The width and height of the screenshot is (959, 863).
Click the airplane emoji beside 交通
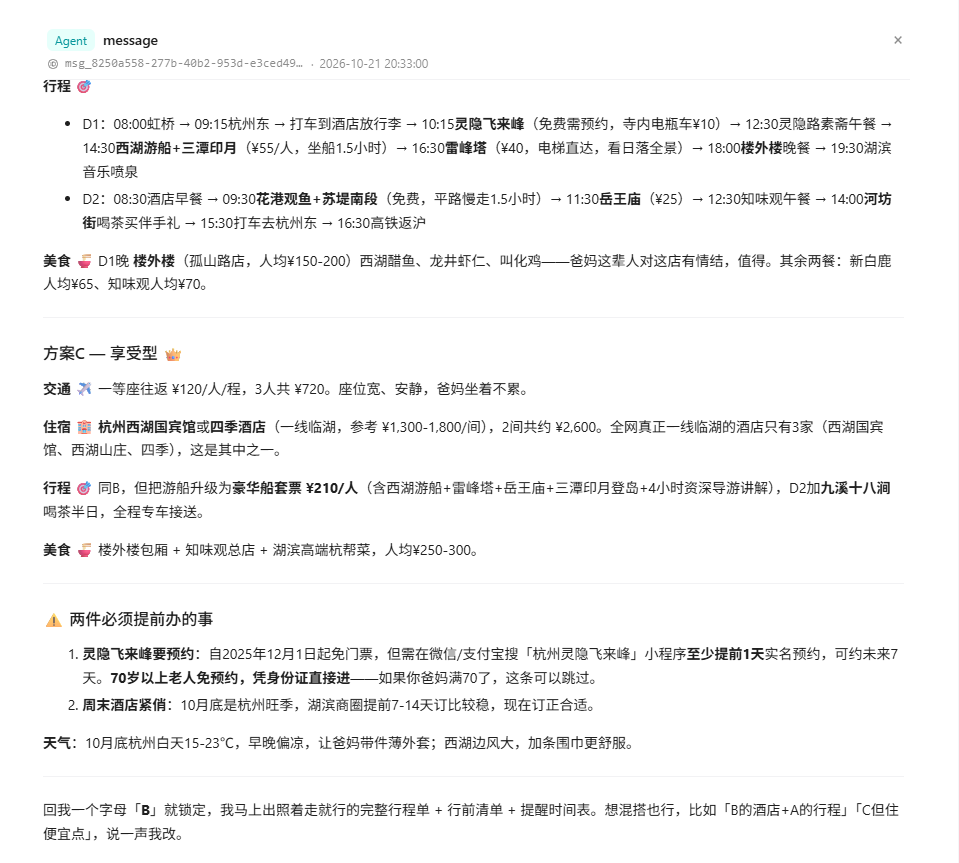[x=84, y=389]
